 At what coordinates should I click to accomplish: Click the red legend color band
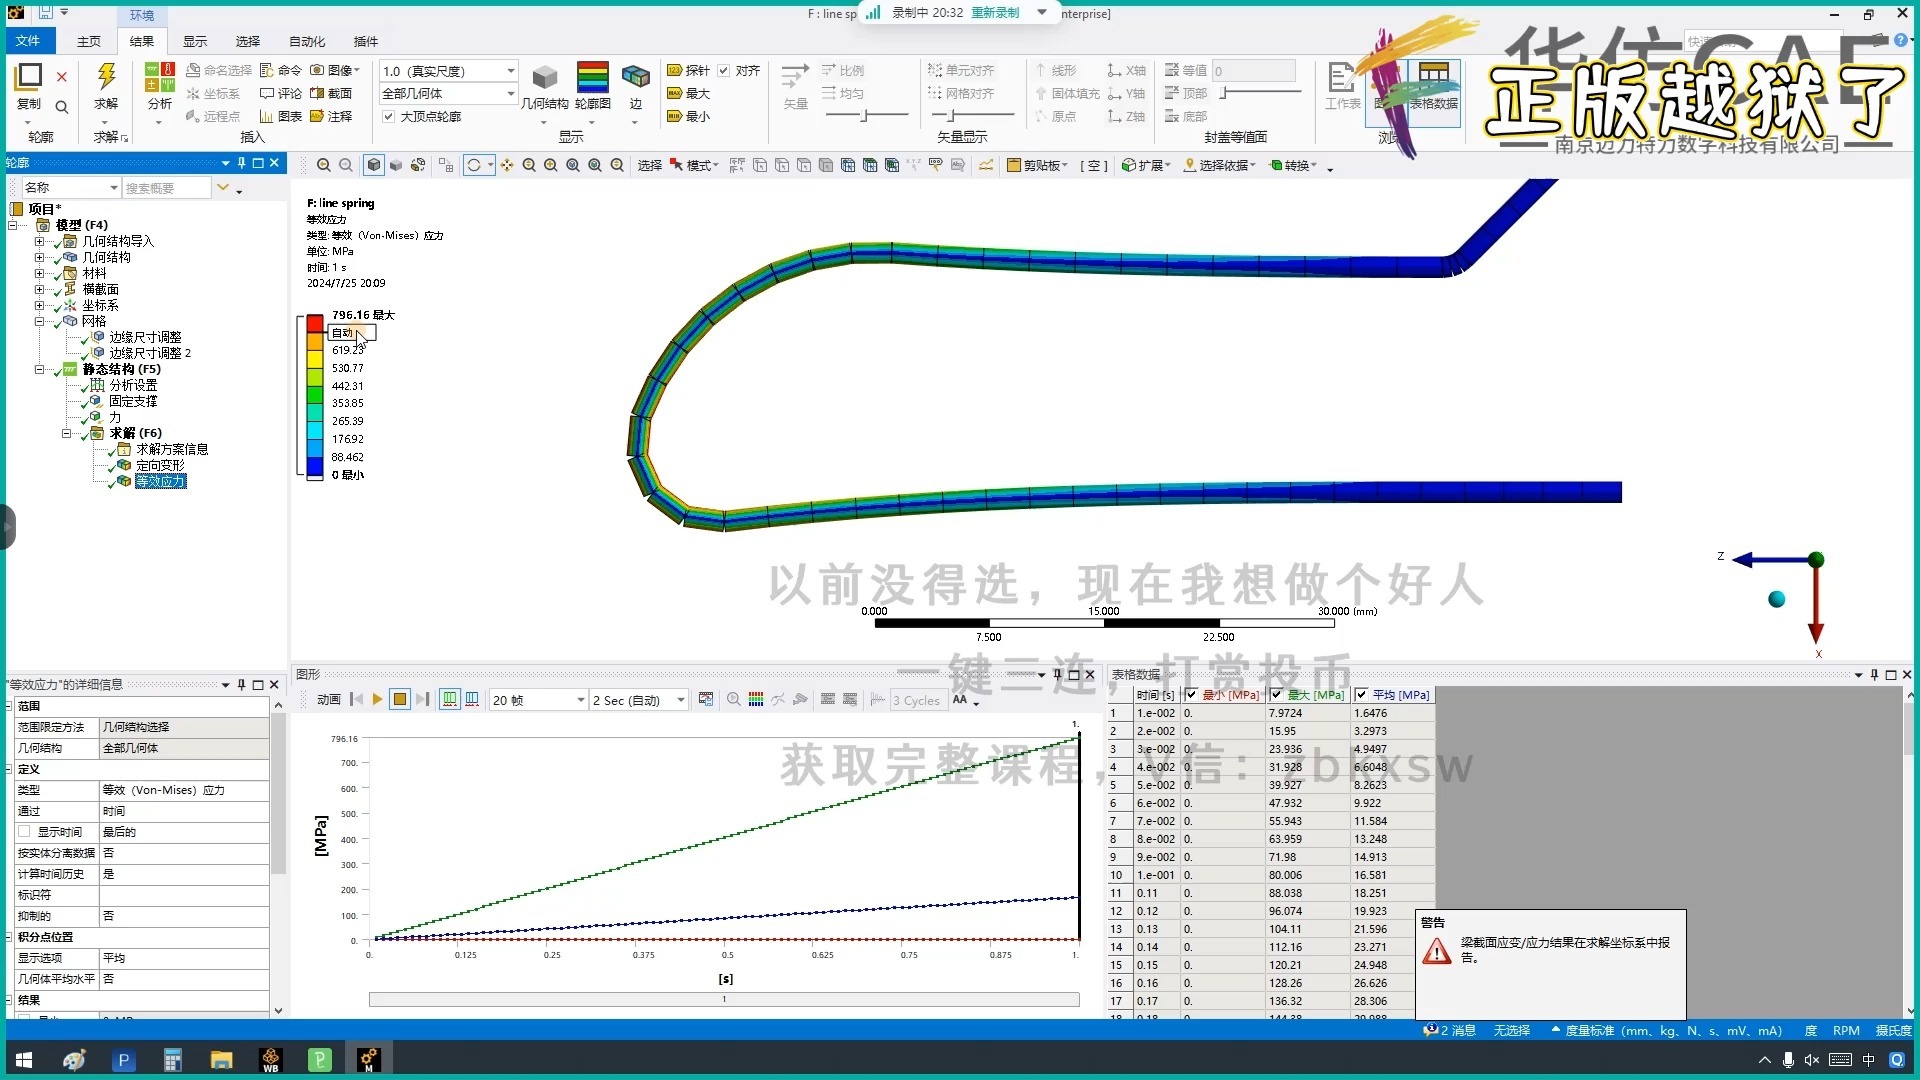click(x=315, y=323)
